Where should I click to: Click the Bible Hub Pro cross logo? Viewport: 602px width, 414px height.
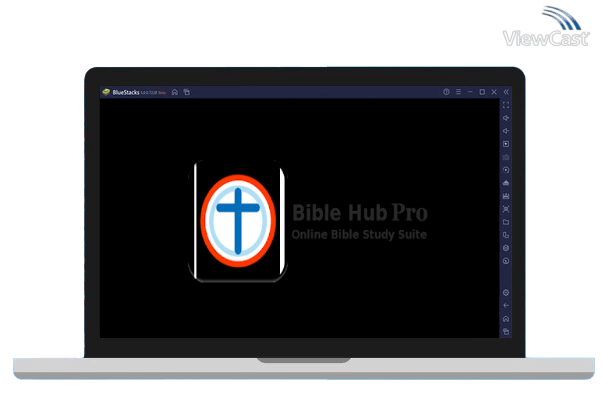238,221
